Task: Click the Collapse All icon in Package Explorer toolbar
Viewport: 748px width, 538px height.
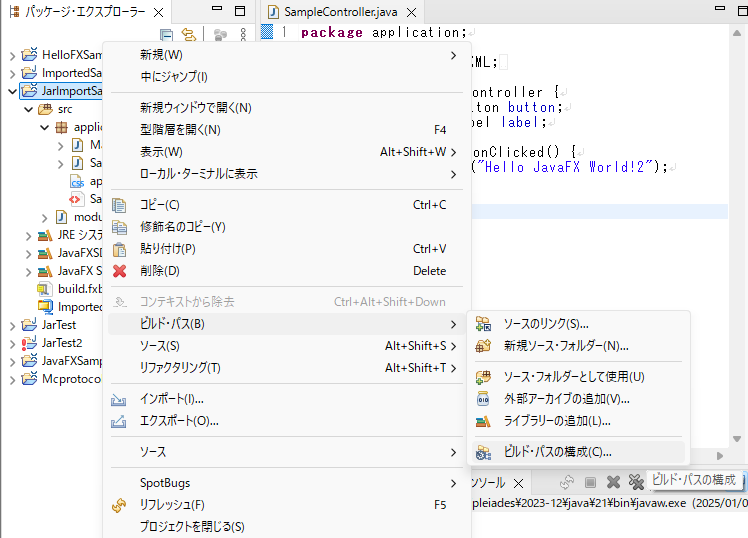Action: pos(166,35)
